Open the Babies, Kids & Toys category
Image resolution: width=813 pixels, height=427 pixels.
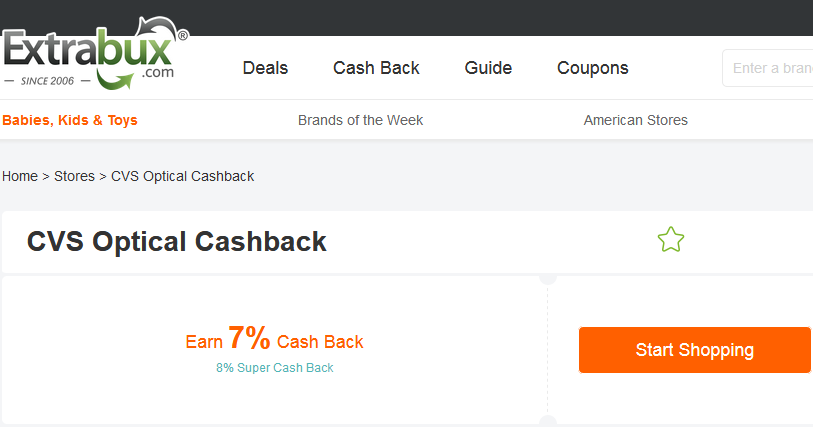tap(70, 120)
